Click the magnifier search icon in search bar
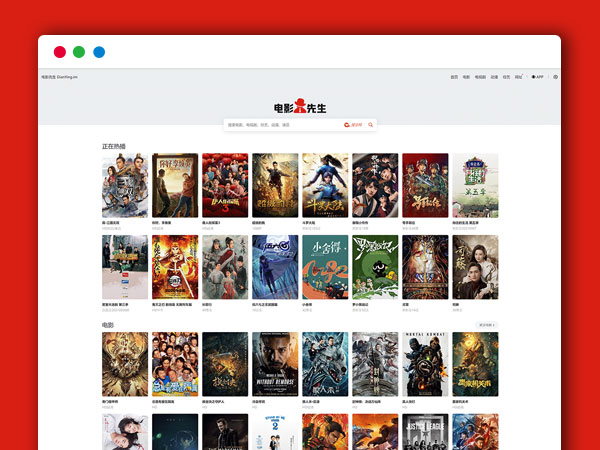The image size is (600, 450). tap(371, 125)
